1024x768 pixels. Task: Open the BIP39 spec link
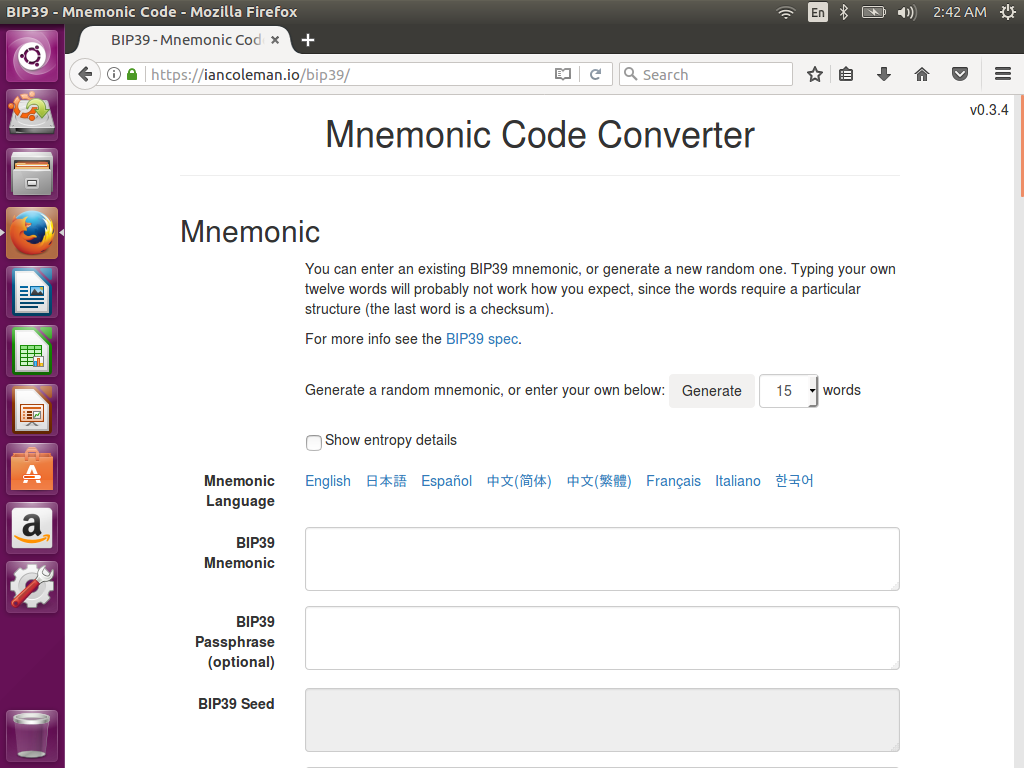tap(482, 339)
